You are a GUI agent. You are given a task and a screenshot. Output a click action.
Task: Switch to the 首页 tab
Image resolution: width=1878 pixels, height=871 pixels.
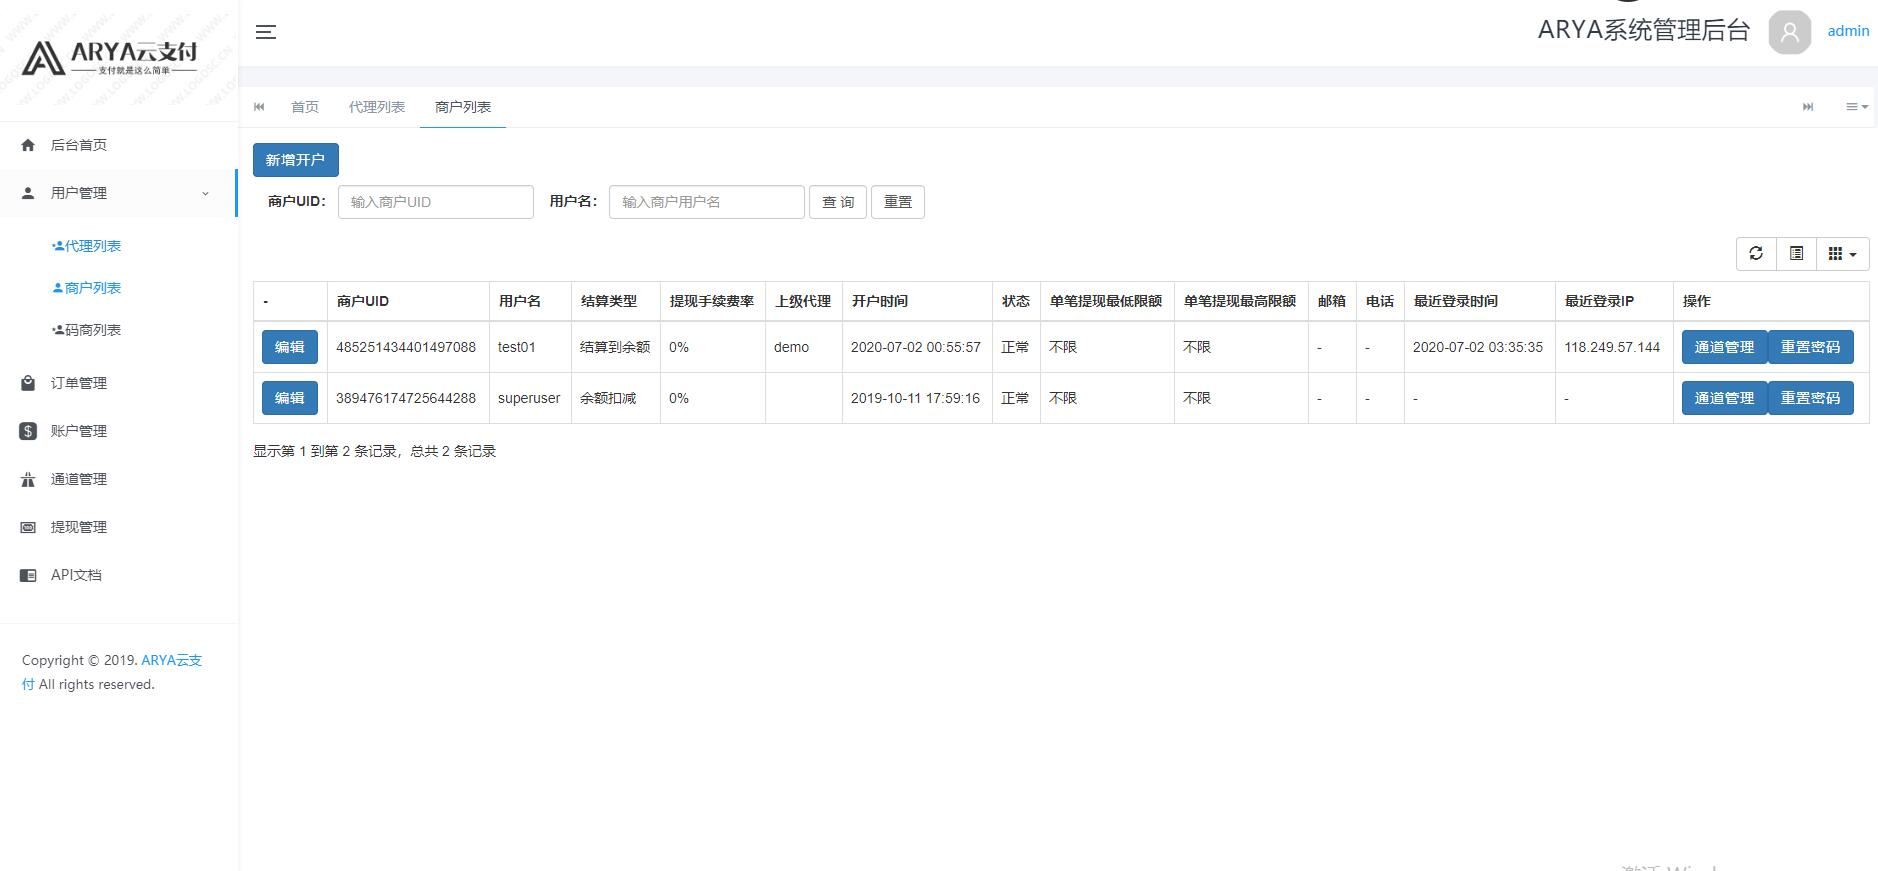tap(305, 107)
